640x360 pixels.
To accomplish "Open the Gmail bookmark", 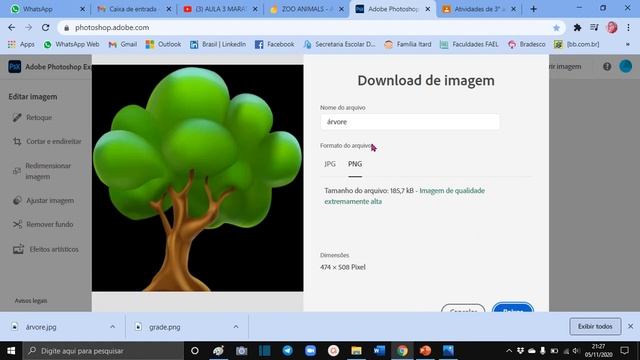I will (122, 44).
